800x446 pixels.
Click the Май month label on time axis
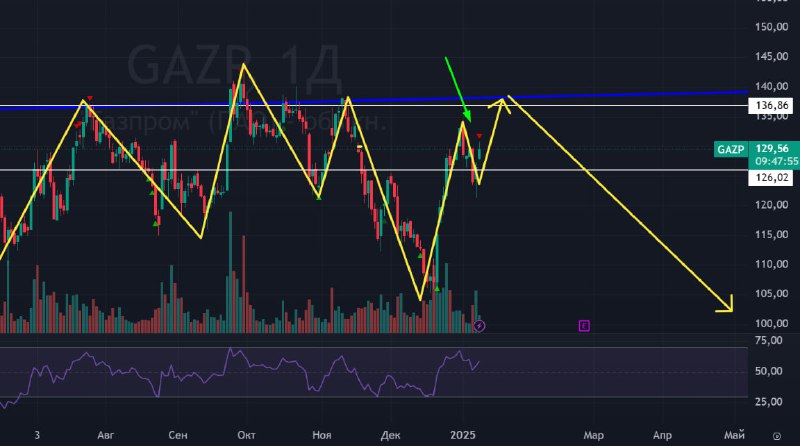[734, 435]
